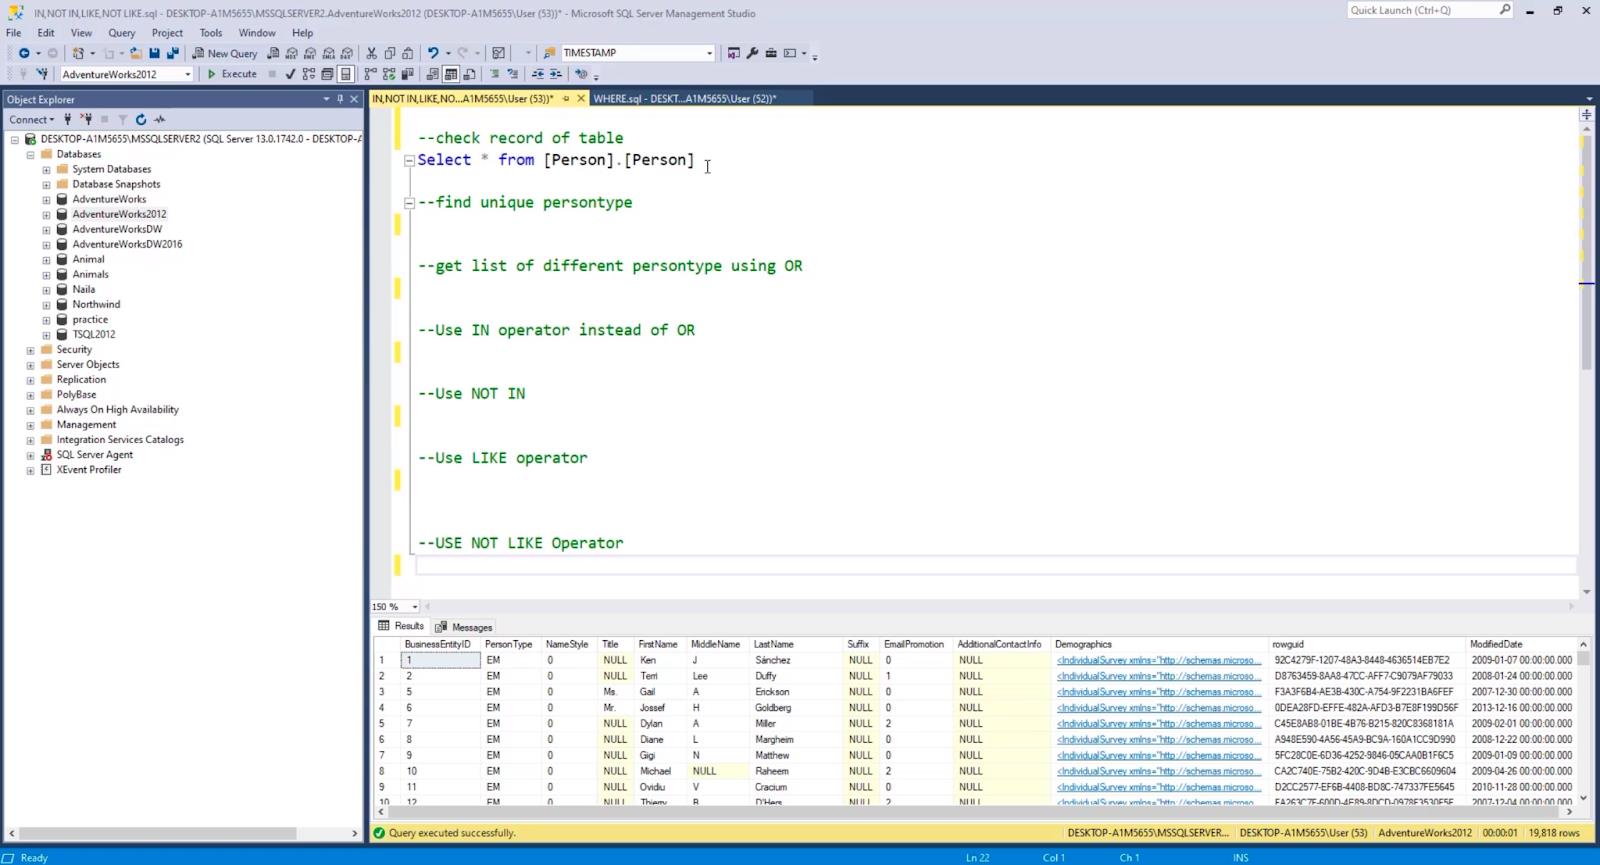Switch to the WHERE.sql editor tab
The height and width of the screenshot is (865, 1600).
[684, 99]
